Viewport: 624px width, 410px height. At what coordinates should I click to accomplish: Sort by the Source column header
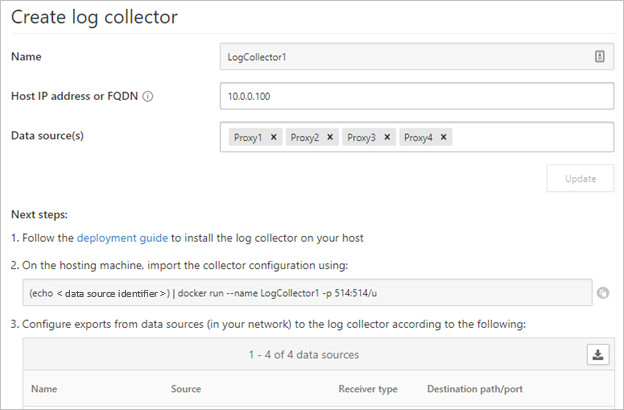186,389
